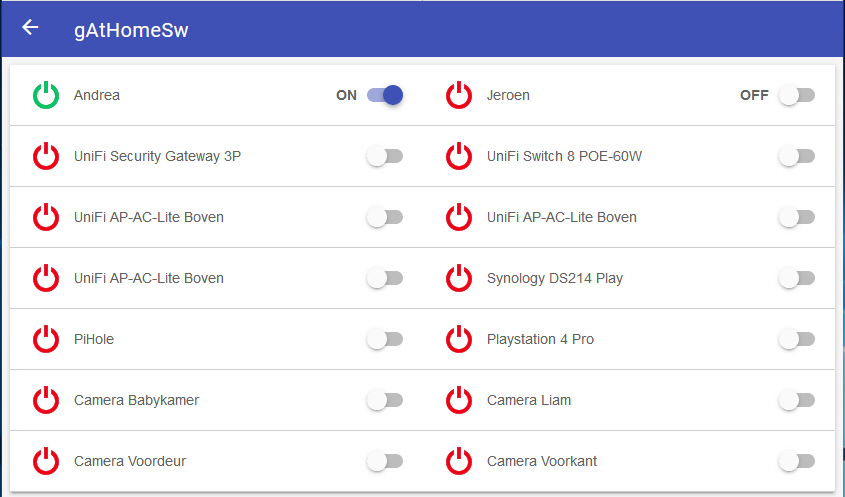The height and width of the screenshot is (497, 845).
Task: Enable the UniFi Security Gateway 3P switch
Action: [385, 157]
